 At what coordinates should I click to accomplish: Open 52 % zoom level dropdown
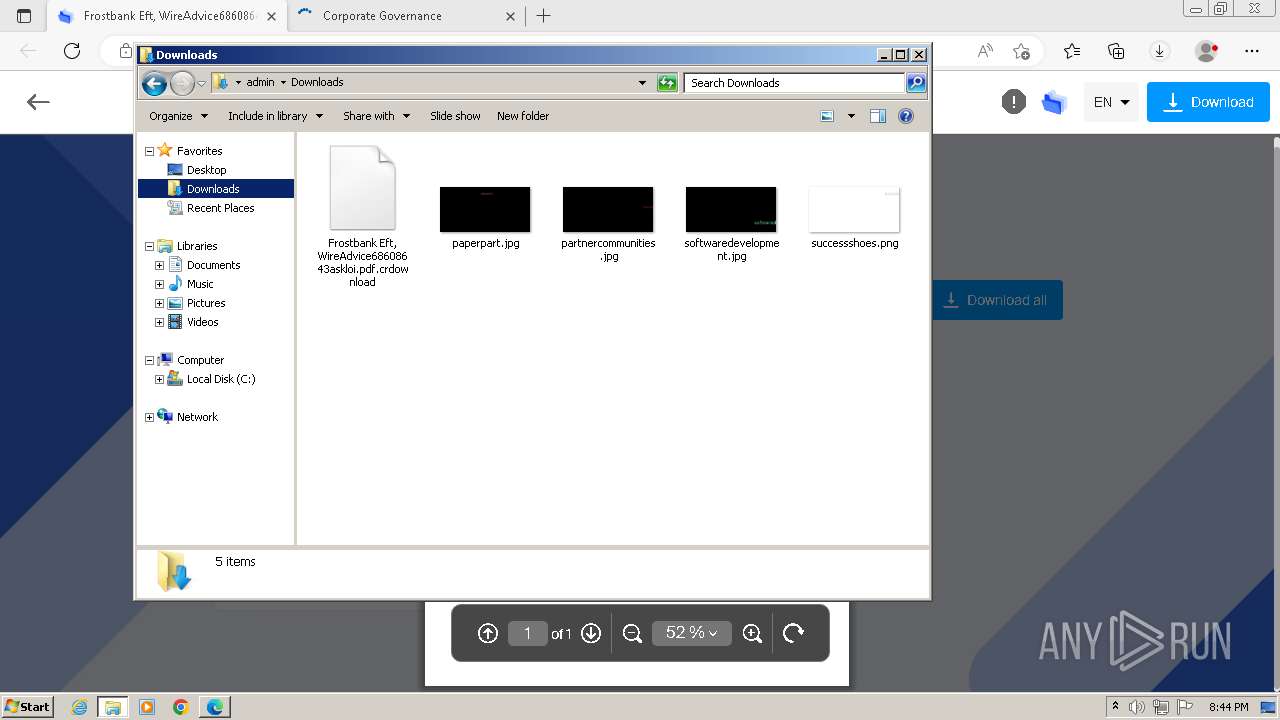692,633
